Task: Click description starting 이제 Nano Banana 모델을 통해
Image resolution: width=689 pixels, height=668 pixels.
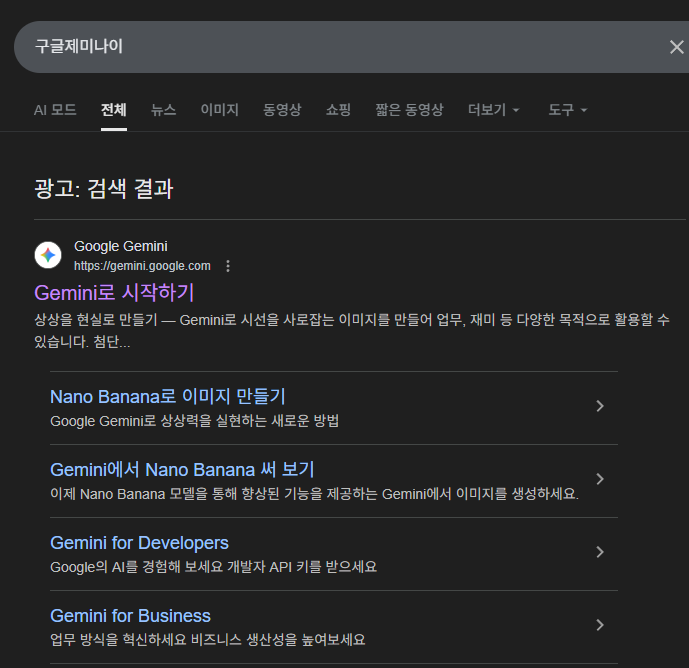Action: 314,494
